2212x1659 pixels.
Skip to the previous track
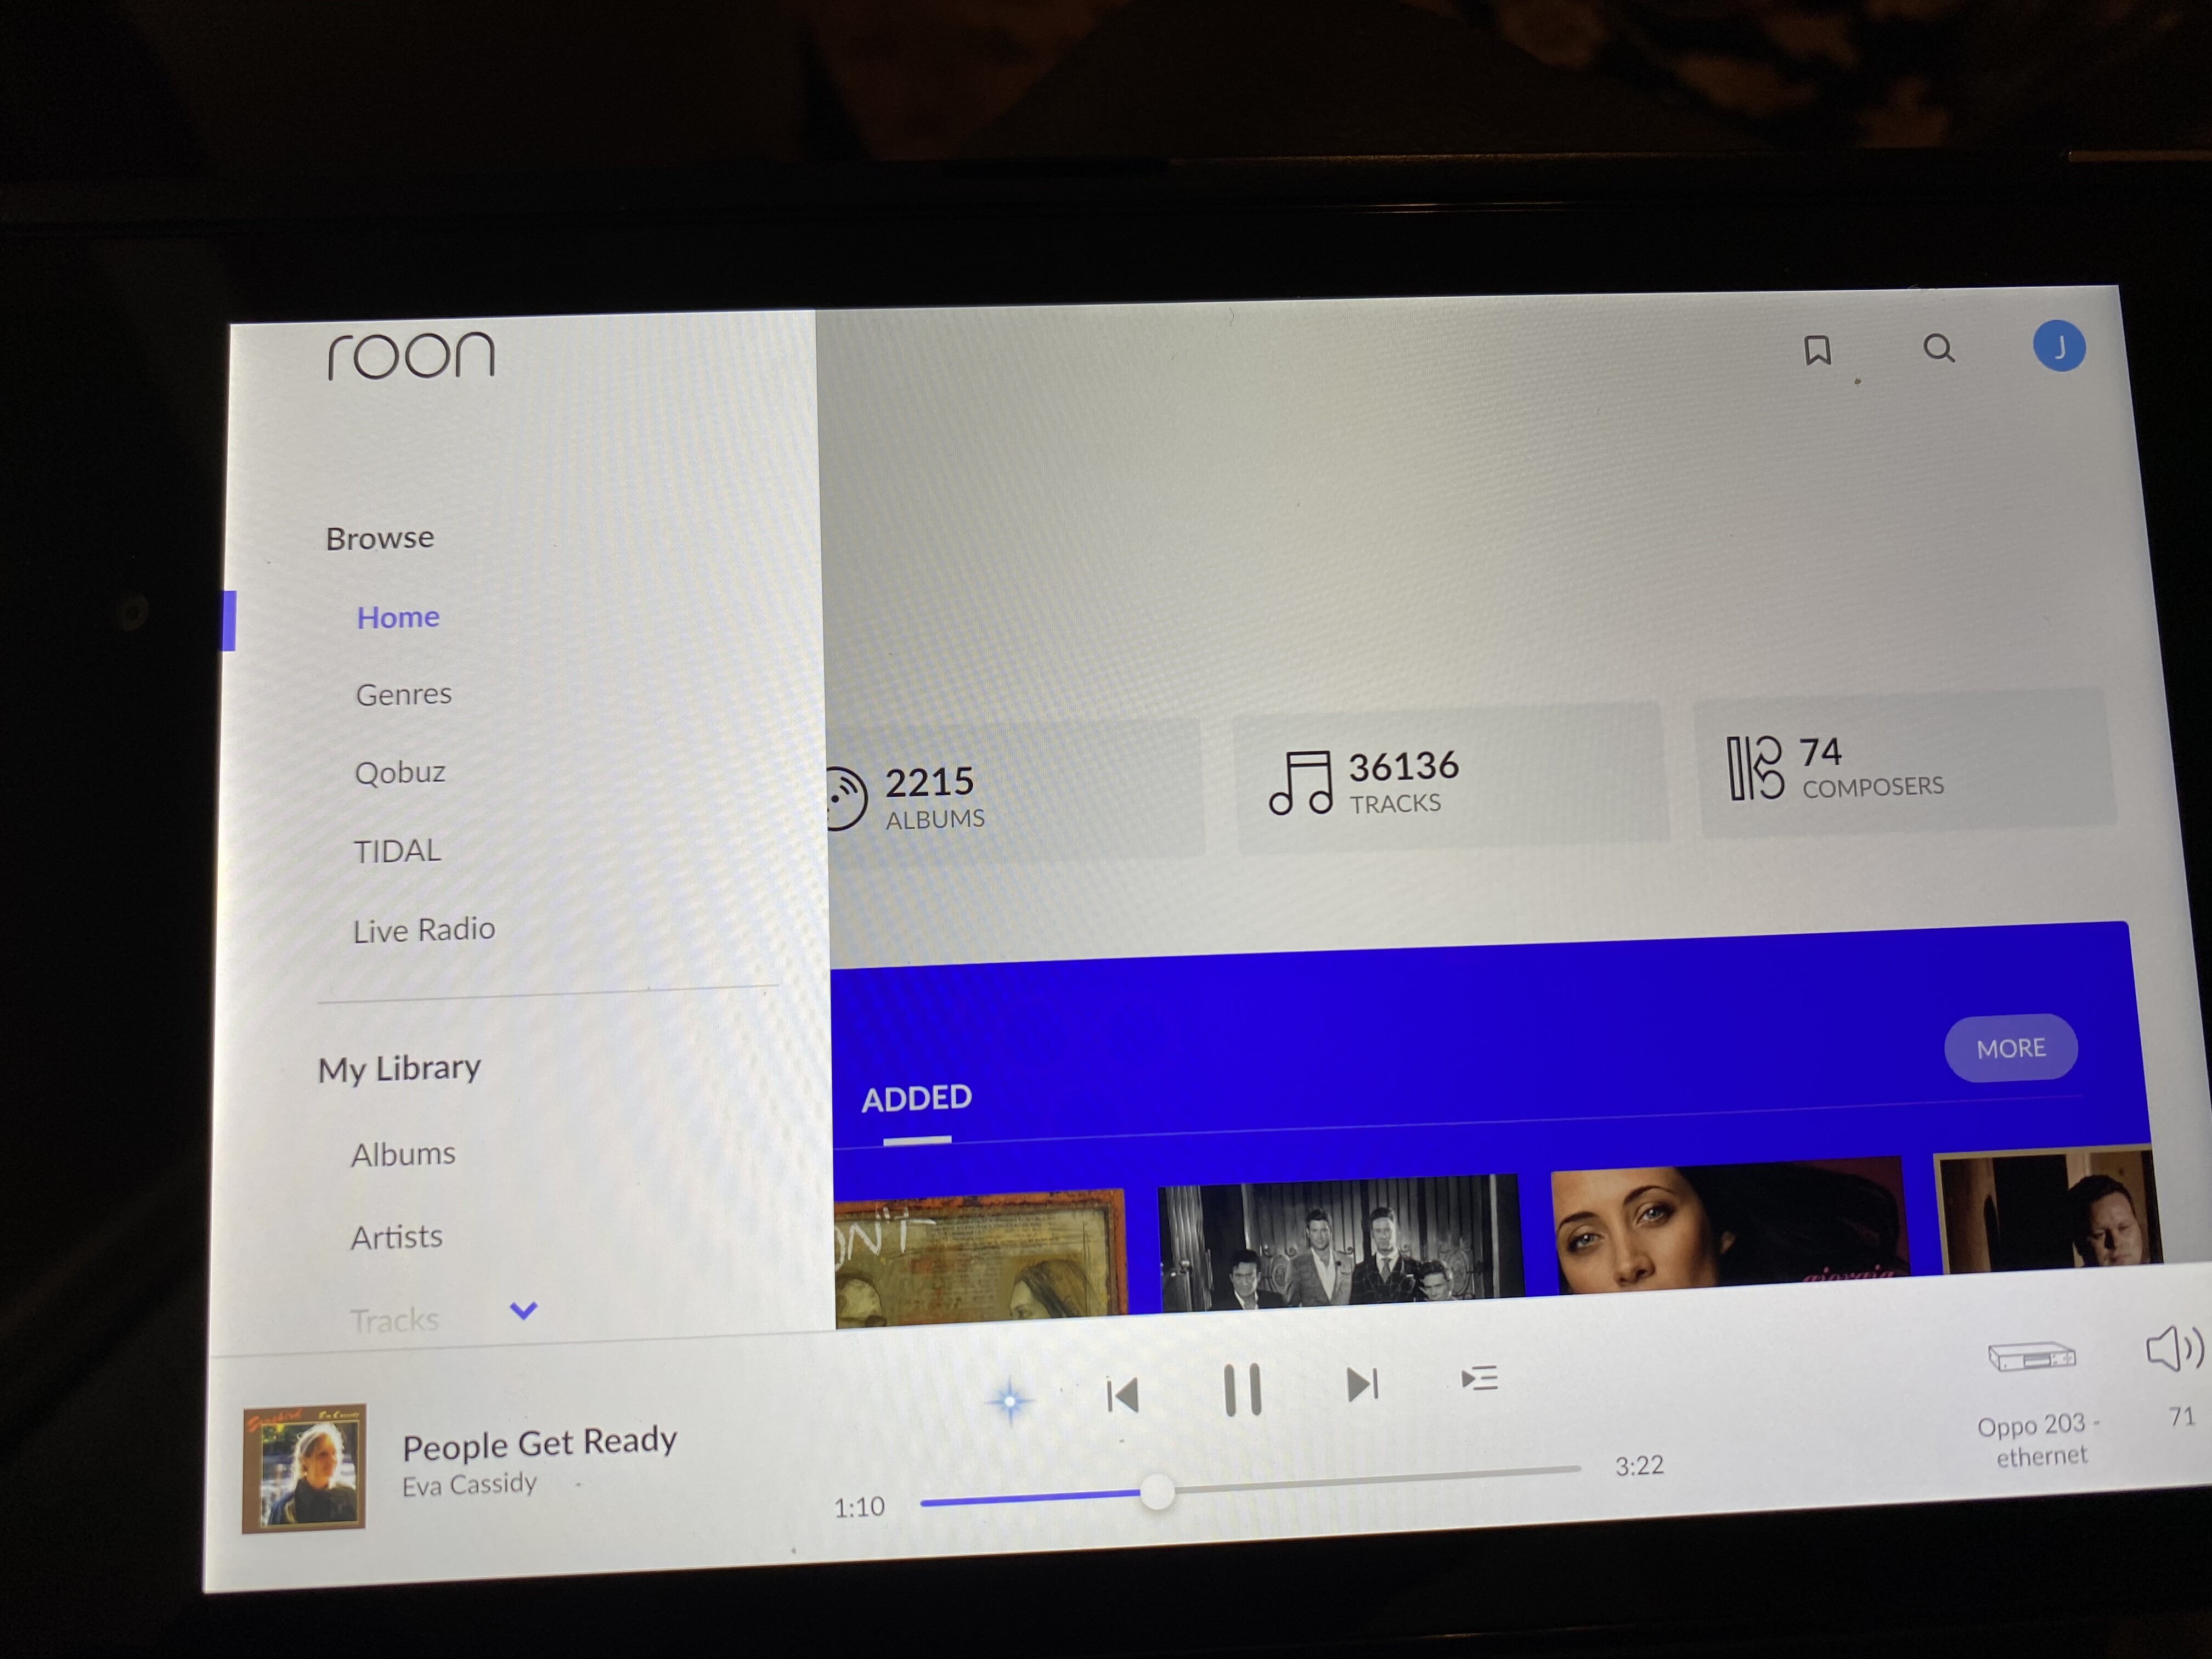click(x=1123, y=1394)
